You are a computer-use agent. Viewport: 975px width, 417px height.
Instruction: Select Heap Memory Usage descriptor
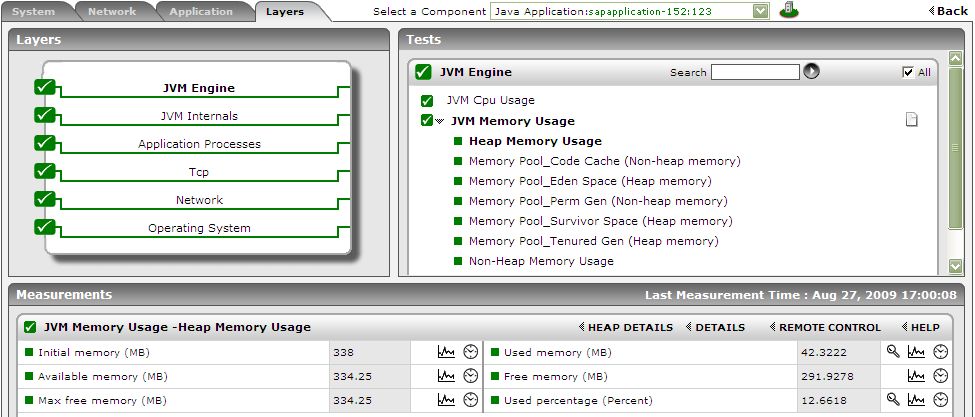[x=535, y=141]
